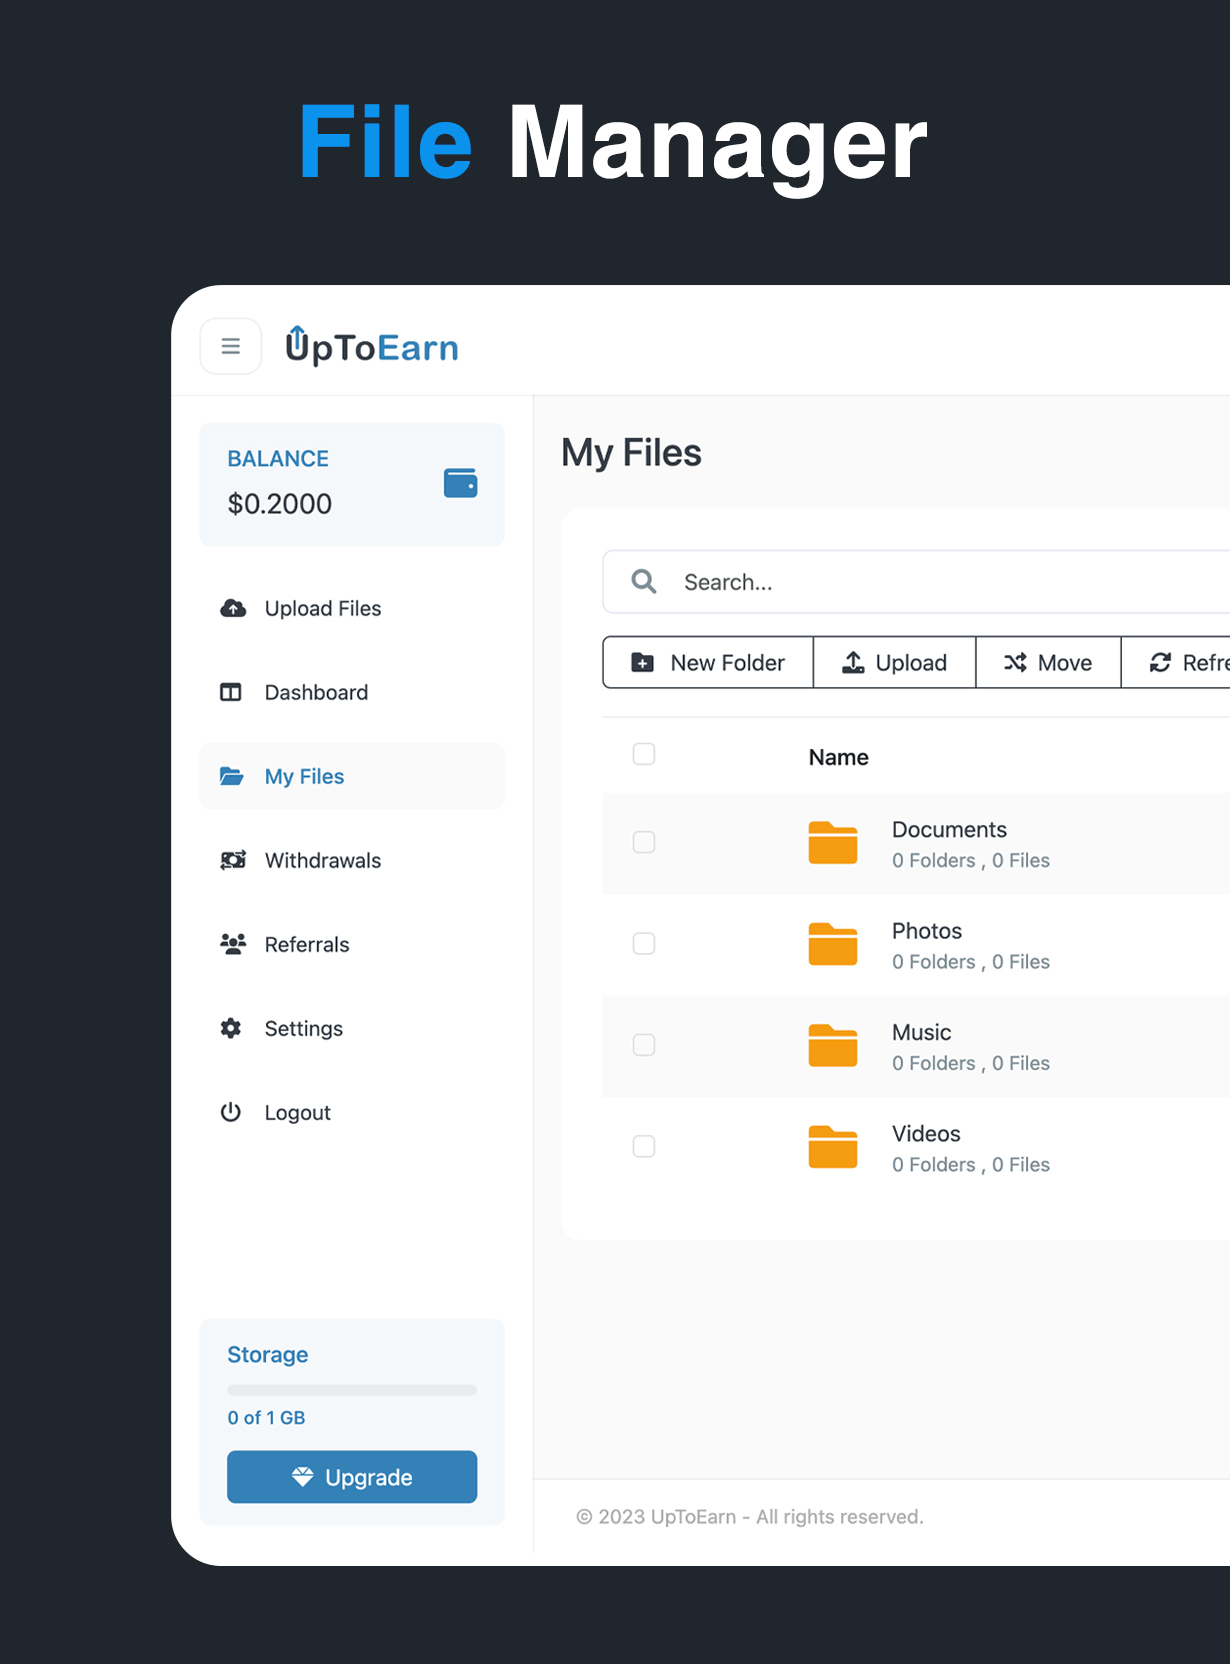Toggle the hamburger menu button

pyautogui.click(x=231, y=346)
